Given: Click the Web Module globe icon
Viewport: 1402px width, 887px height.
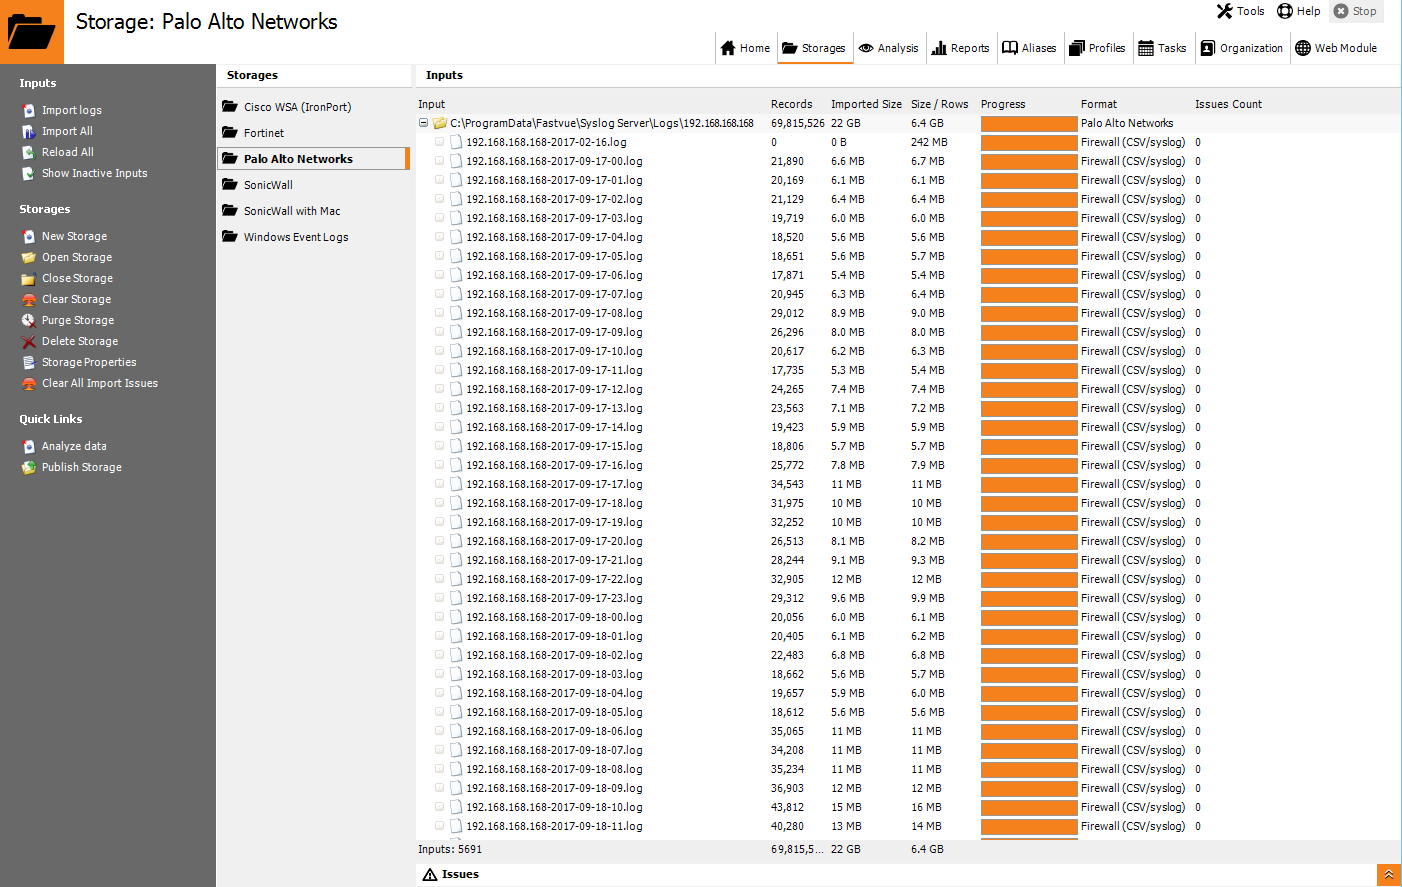Looking at the screenshot, I should coord(1303,48).
